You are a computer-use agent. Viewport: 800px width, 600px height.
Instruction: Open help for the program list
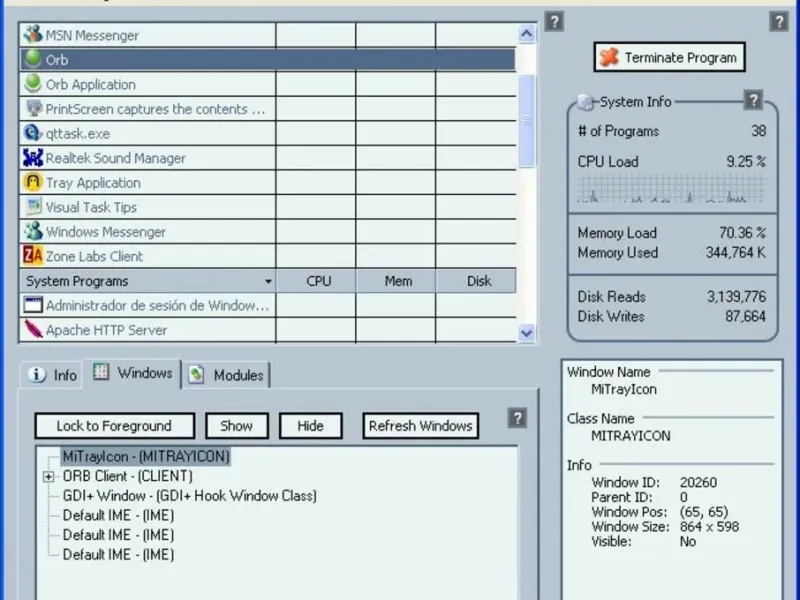click(554, 21)
